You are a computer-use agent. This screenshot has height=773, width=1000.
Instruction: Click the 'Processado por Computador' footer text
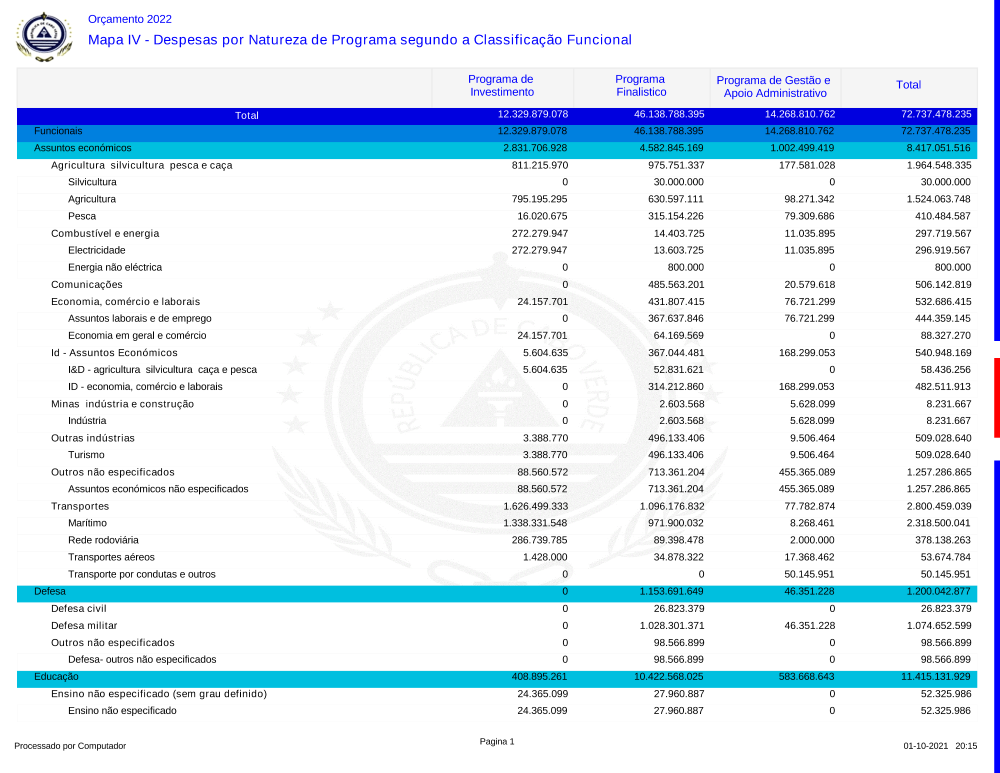[x=70, y=746]
